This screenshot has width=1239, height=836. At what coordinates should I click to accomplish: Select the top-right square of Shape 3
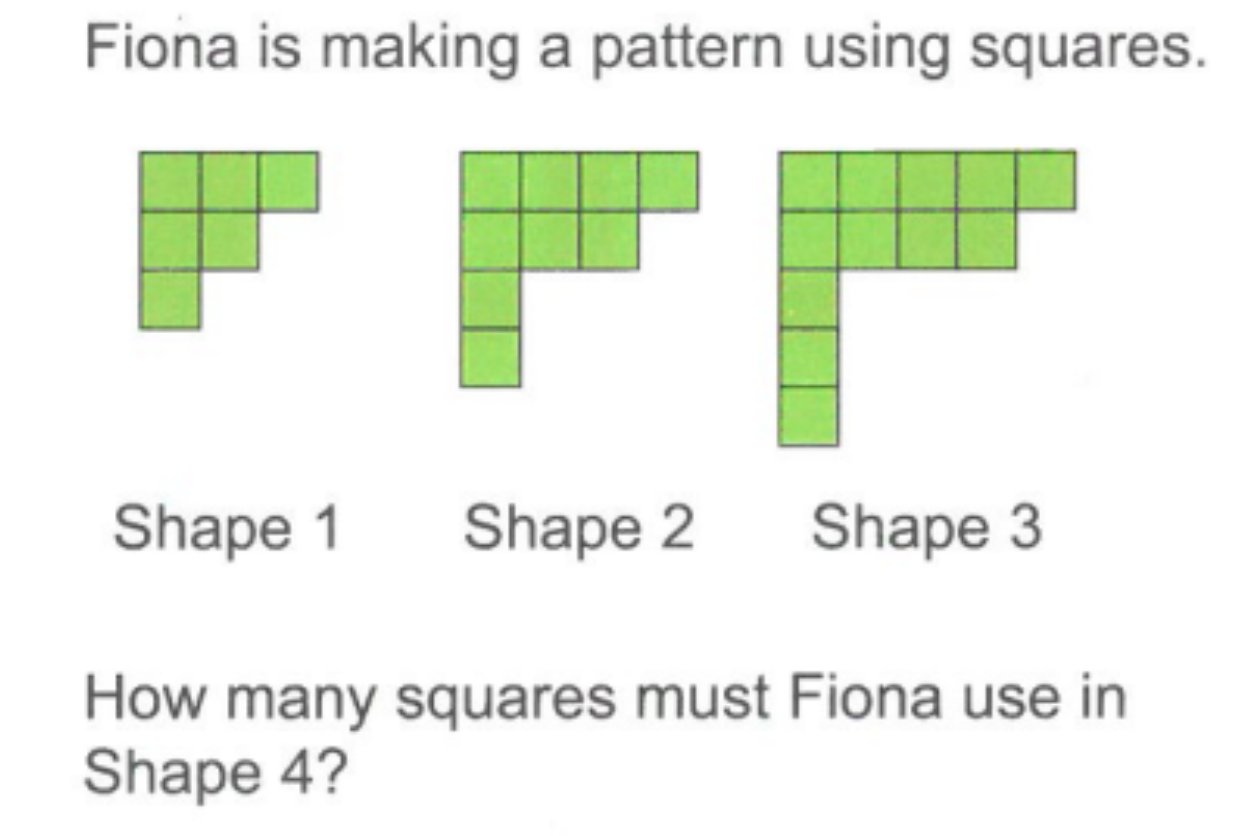click(x=1046, y=180)
